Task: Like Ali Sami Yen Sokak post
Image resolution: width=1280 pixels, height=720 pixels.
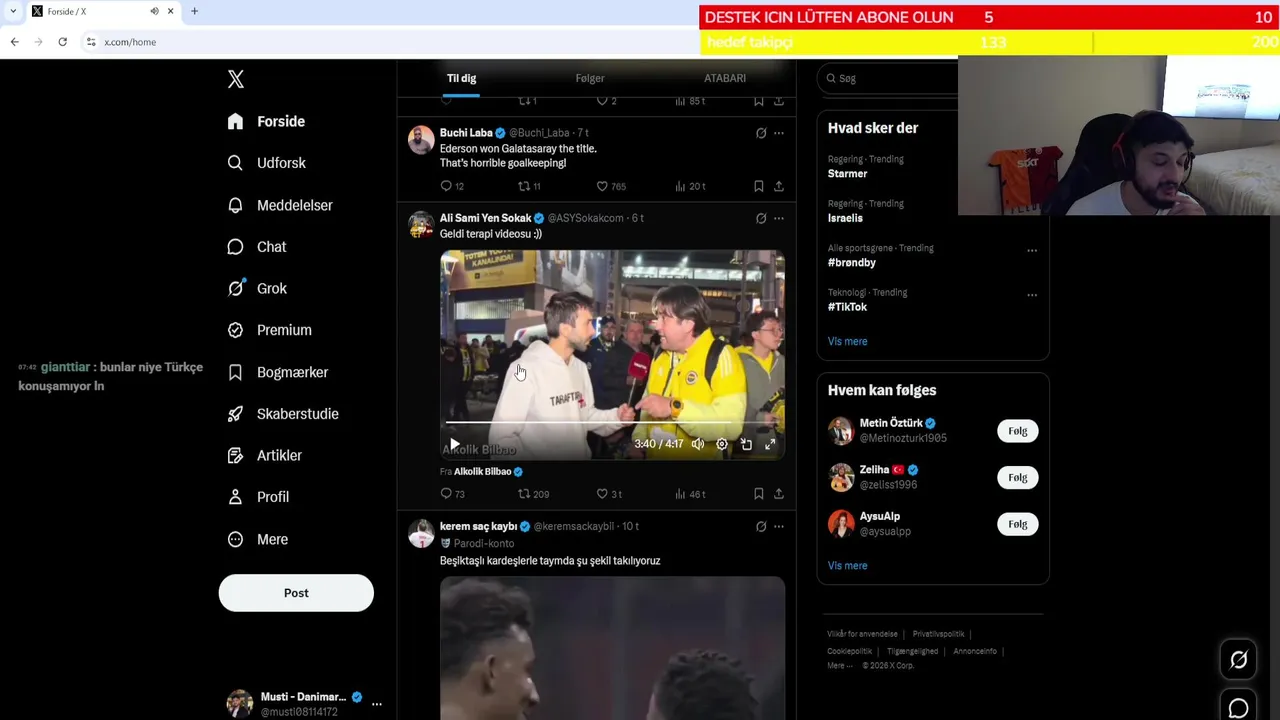Action: click(609, 494)
